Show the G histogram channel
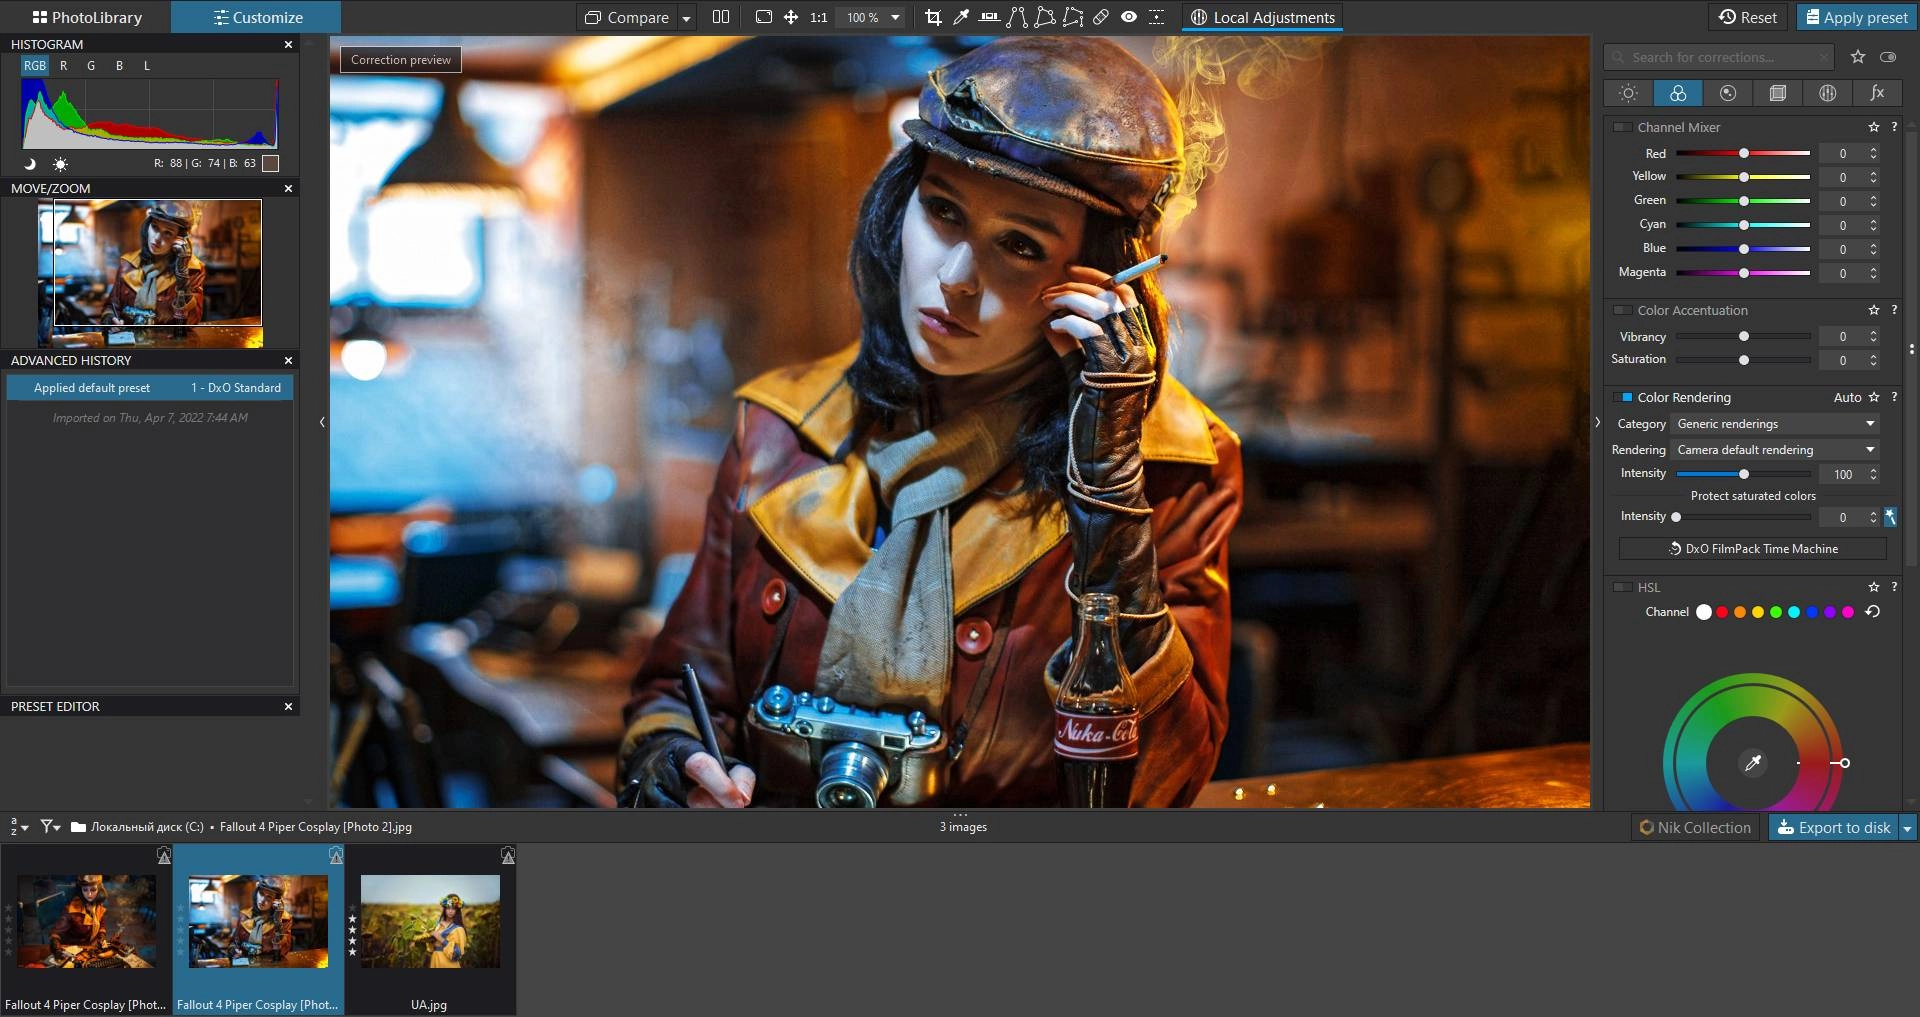Image resolution: width=1920 pixels, height=1017 pixels. [x=91, y=65]
